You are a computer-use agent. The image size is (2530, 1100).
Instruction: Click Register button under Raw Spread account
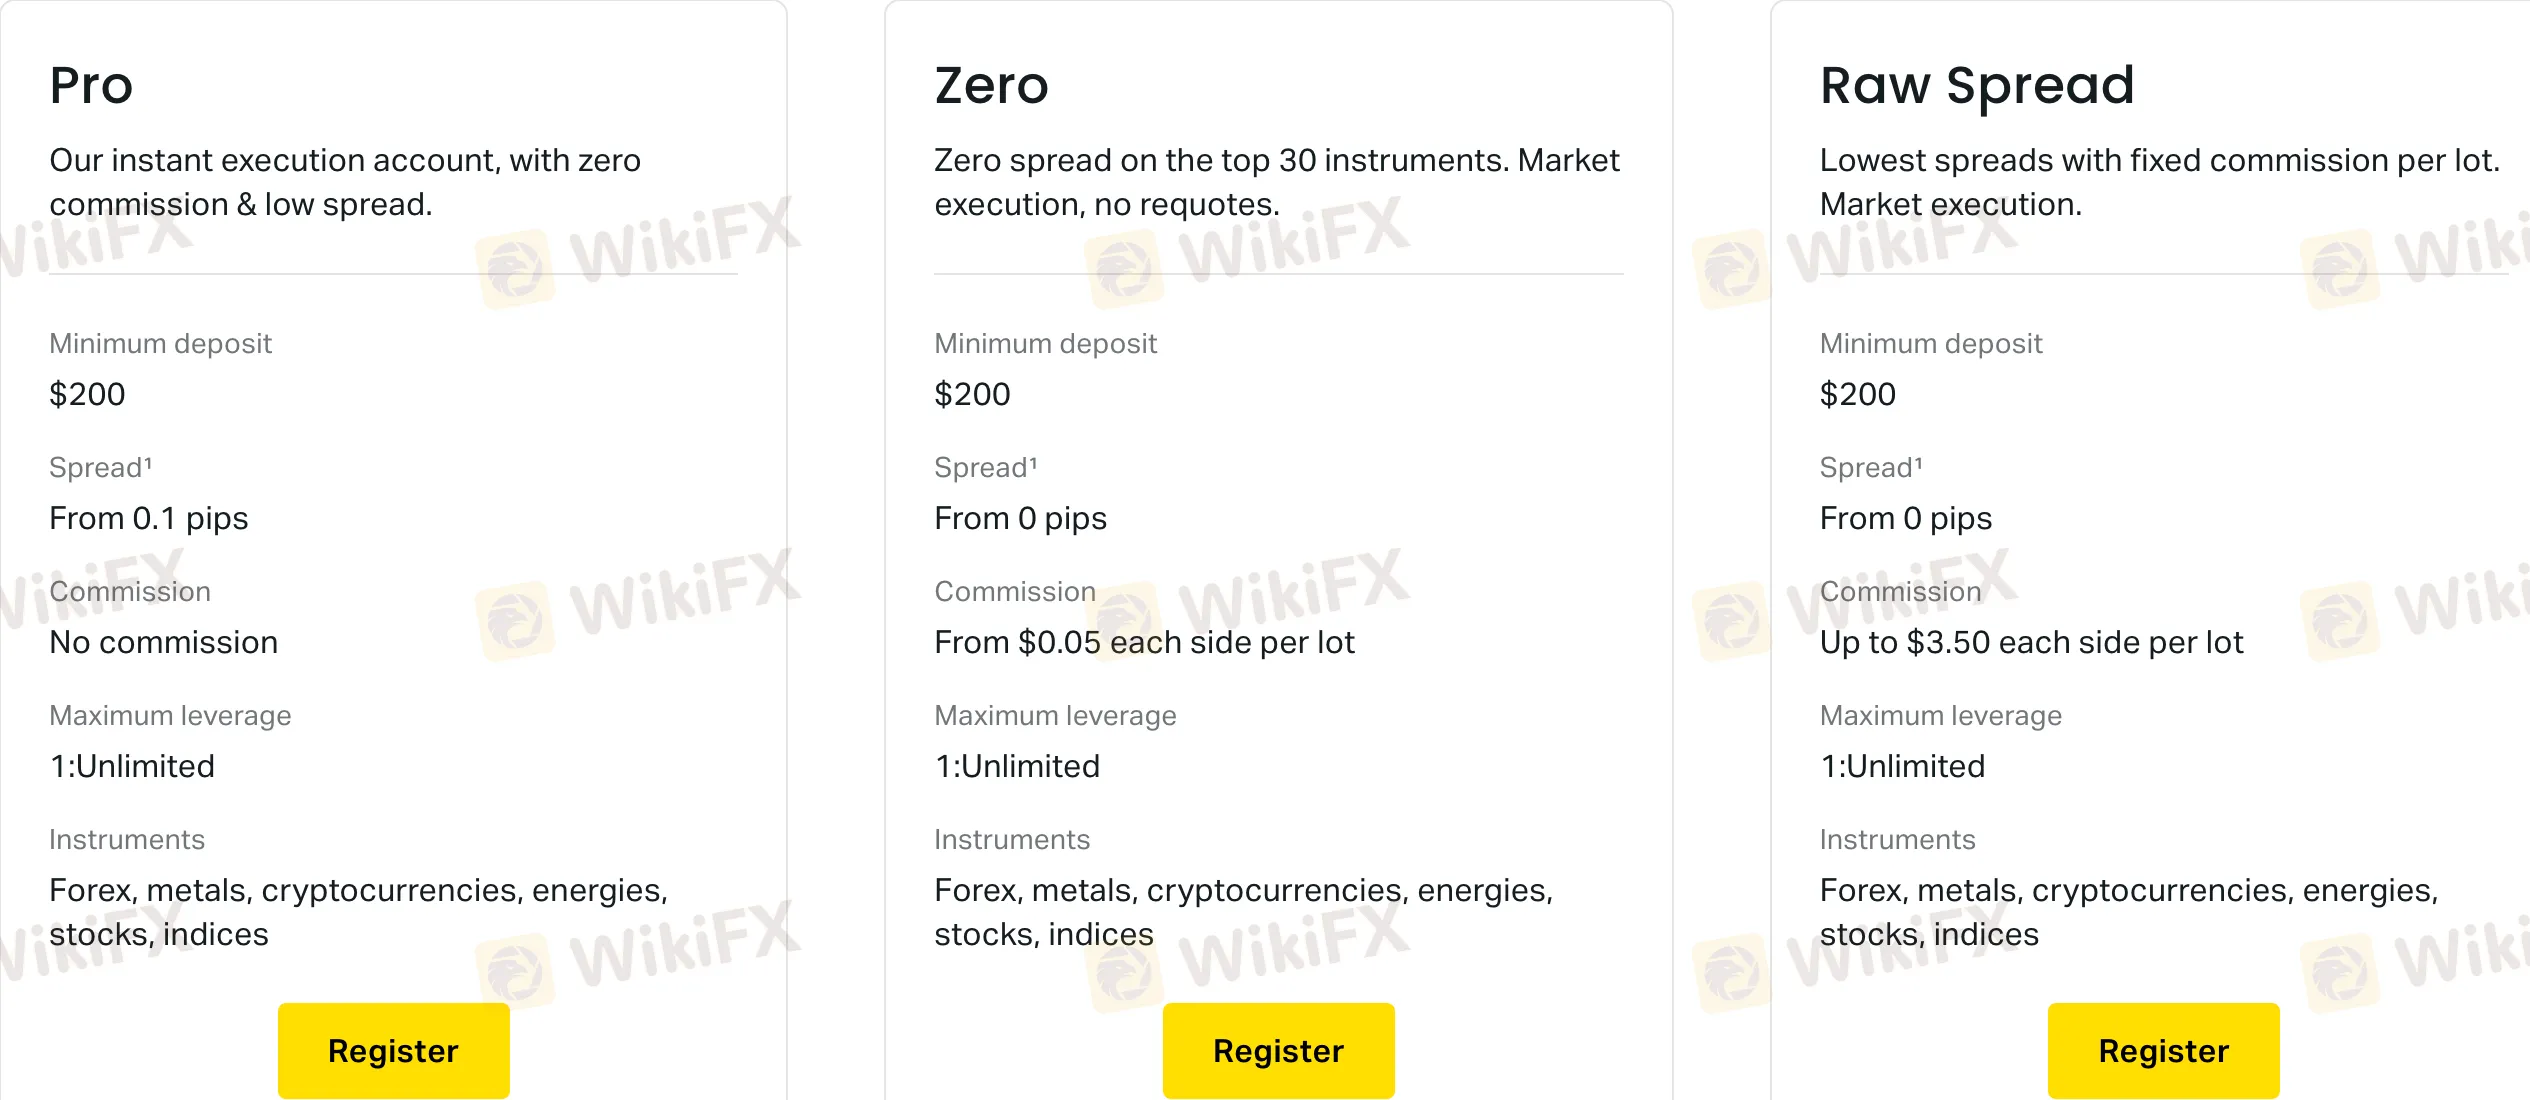click(x=2163, y=1050)
